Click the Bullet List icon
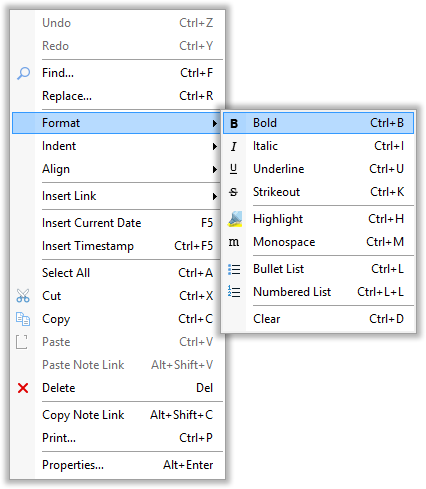 click(234, 269)
